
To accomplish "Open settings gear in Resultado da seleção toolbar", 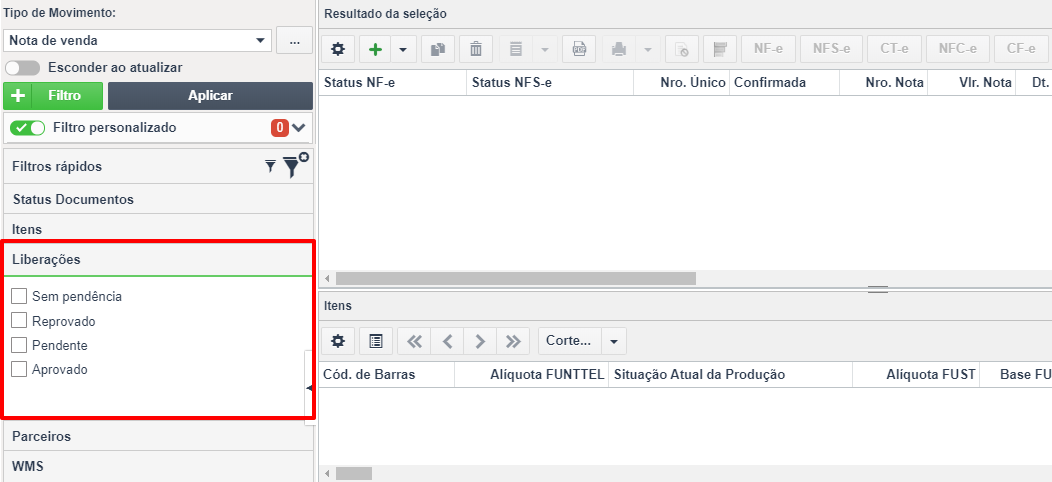I will tap(338, 49).
